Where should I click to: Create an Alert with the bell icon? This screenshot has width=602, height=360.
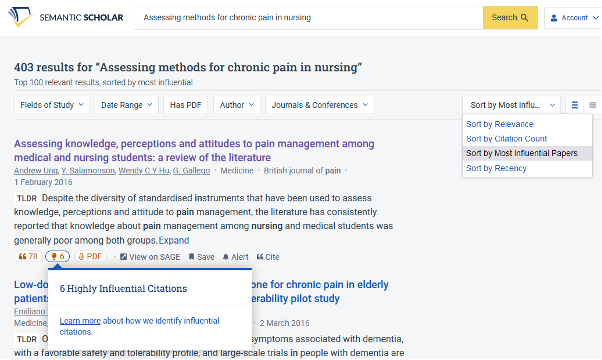(235, 257)
